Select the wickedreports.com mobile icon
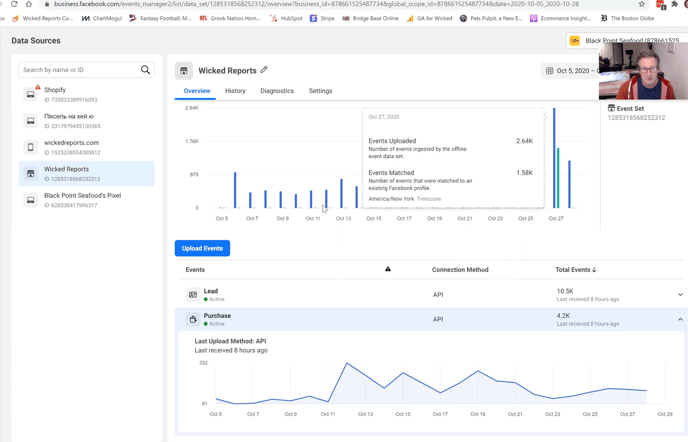 pos(31,147)
